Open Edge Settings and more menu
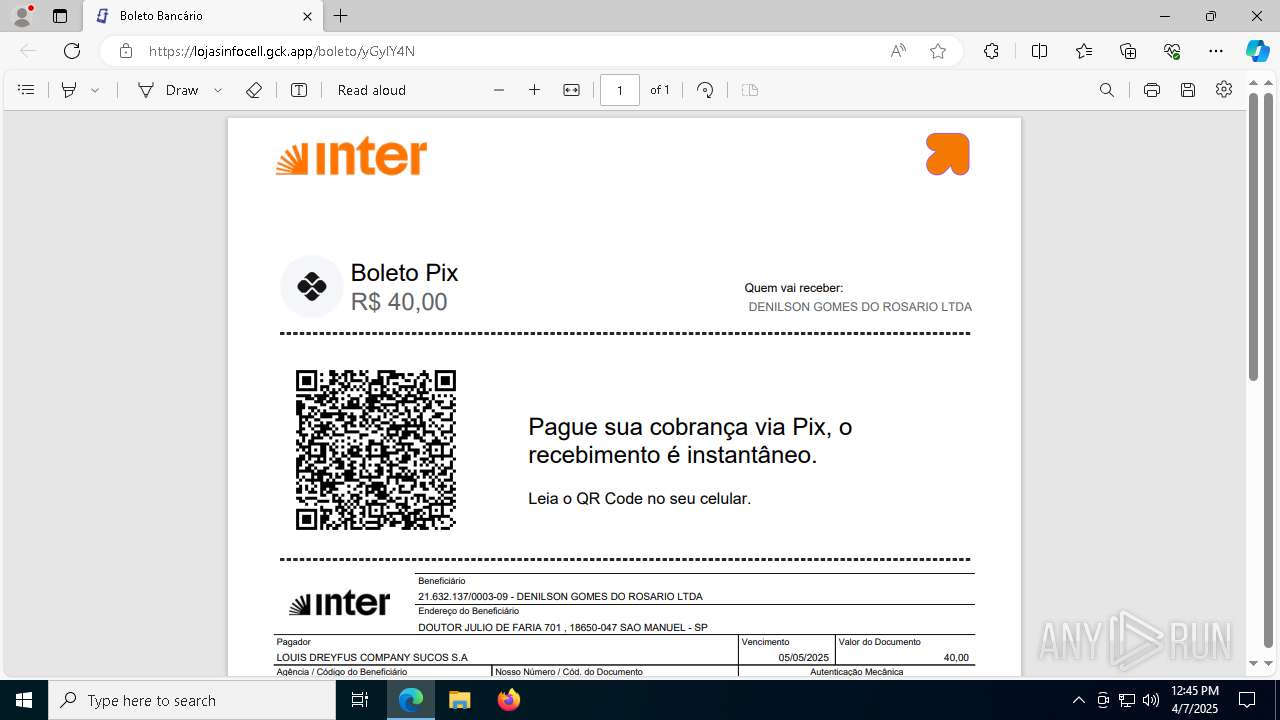The height and width of the screenshot is (720, 1280). coord(1216,51)
